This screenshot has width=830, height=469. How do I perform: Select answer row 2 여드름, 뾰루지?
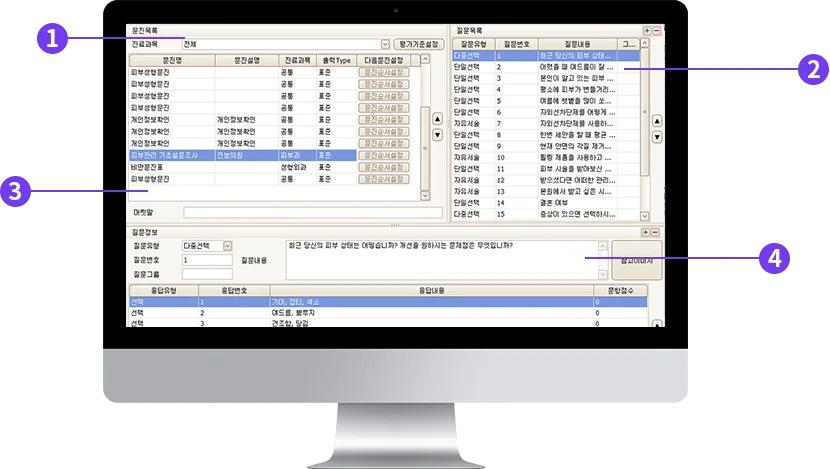coord(388,313)
